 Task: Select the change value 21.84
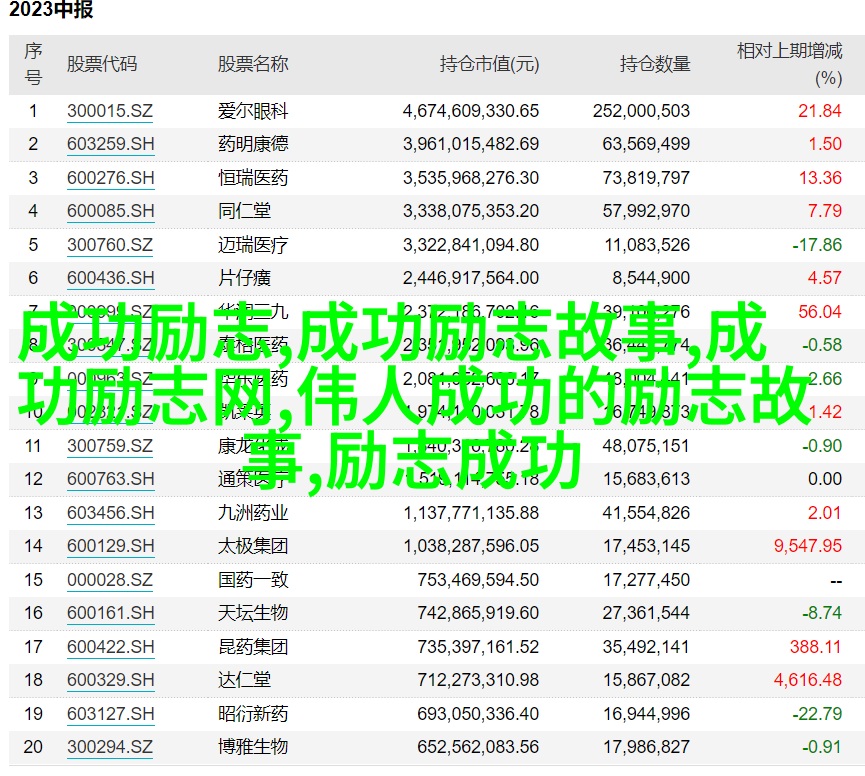(x=820, y=111)
